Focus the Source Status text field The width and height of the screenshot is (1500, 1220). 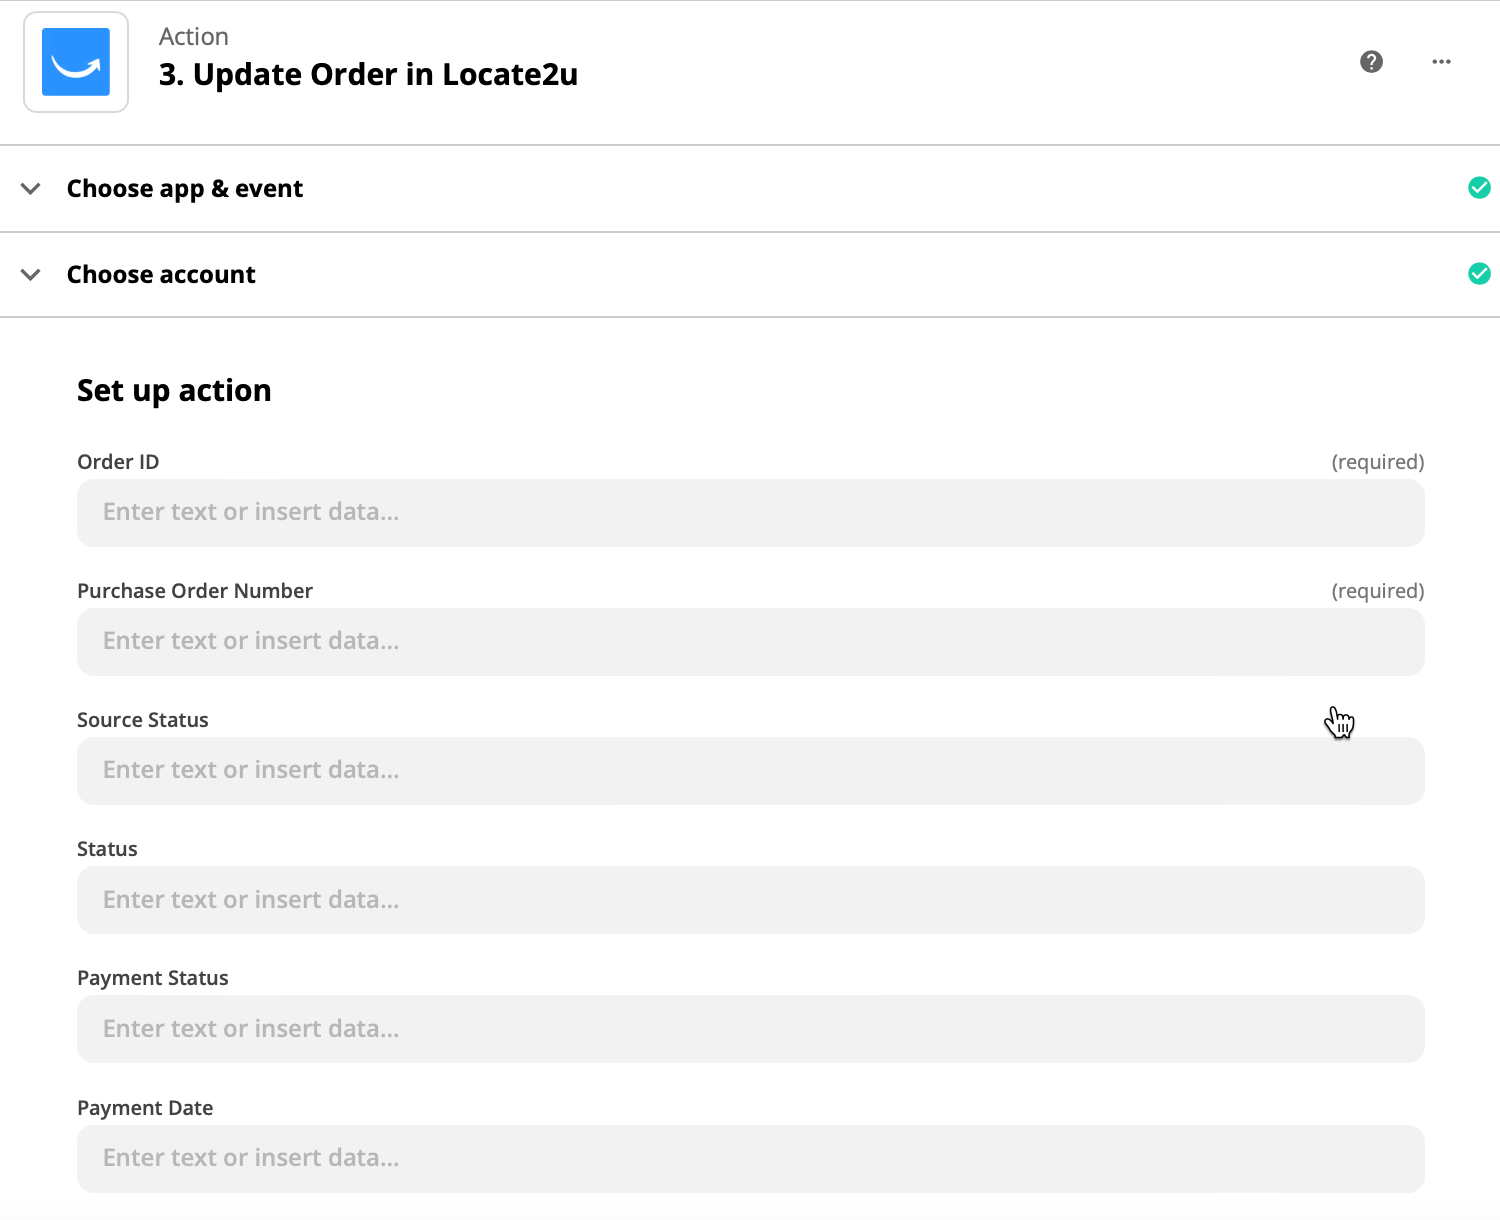[751, 771]
